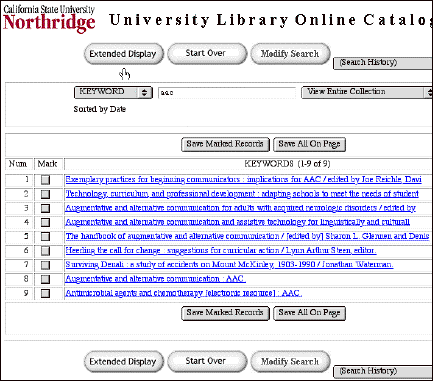
Task: Click the upper Save All On Page button
Action: click(x=309, y=144)
